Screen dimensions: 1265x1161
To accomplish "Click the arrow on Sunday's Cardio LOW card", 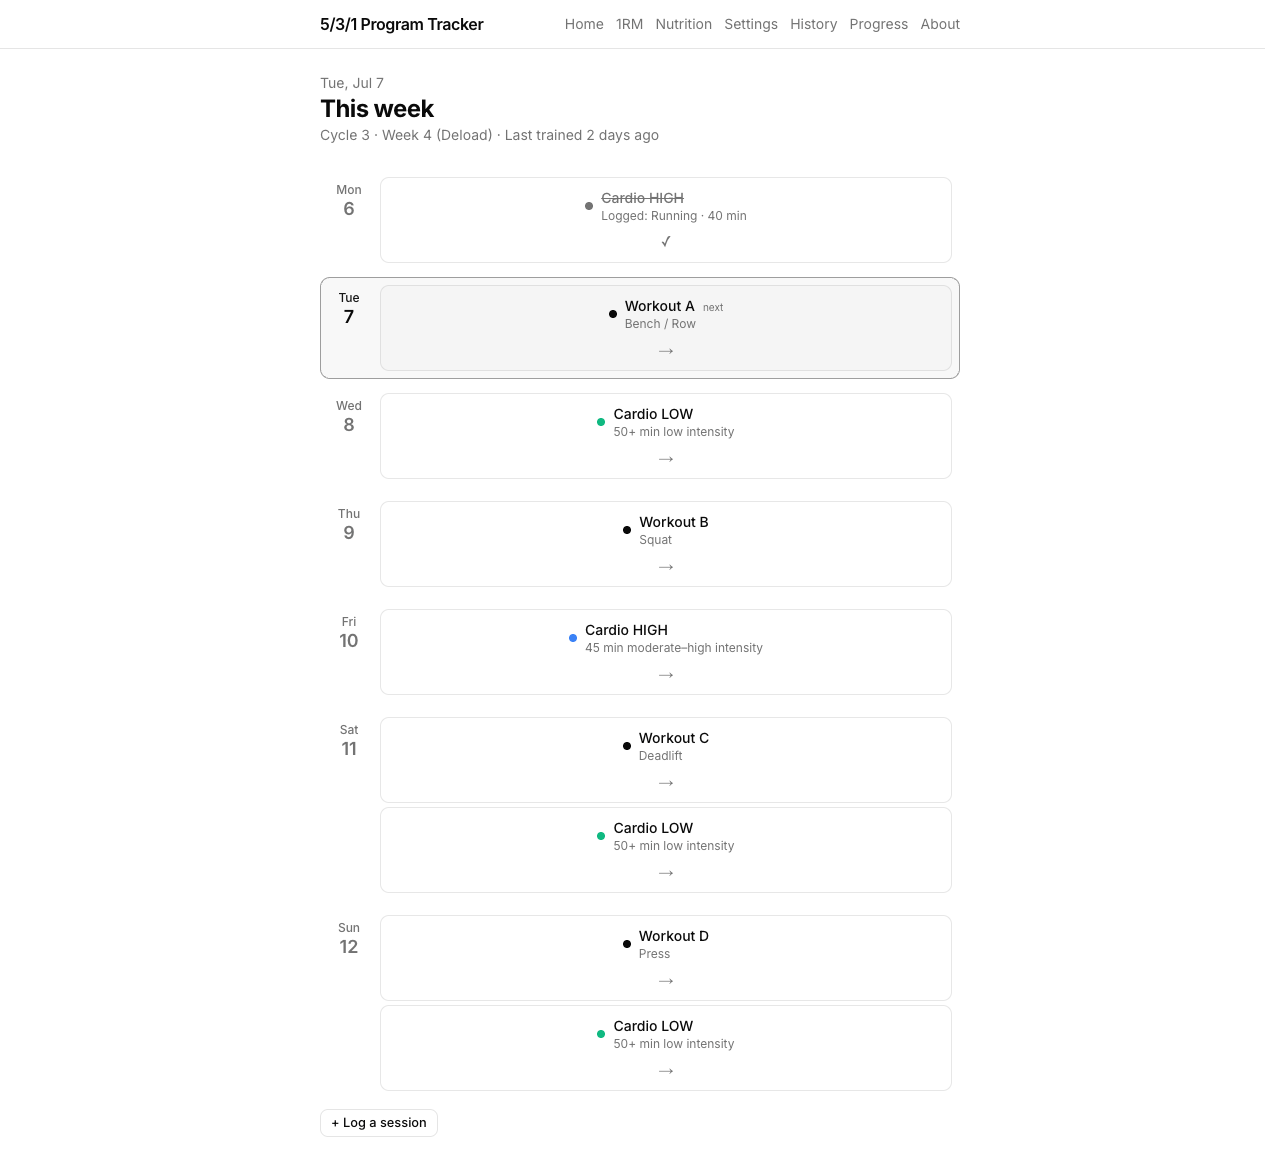I will coord(666,1071).
